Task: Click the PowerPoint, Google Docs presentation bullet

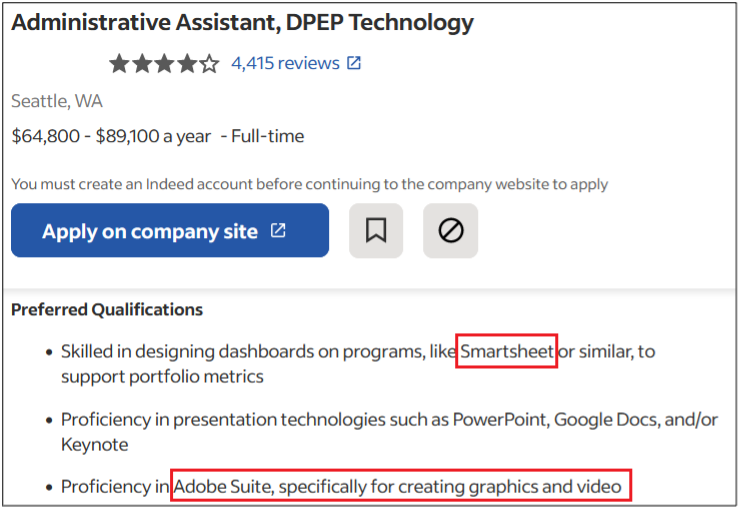Action: 389,432
